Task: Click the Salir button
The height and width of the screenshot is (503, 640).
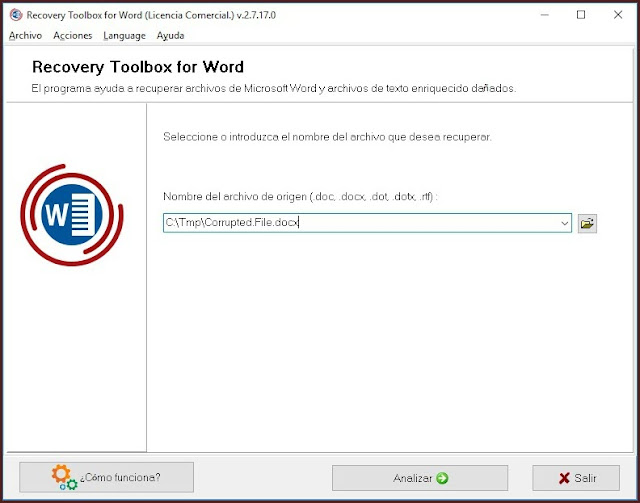Action: [576, 478]
